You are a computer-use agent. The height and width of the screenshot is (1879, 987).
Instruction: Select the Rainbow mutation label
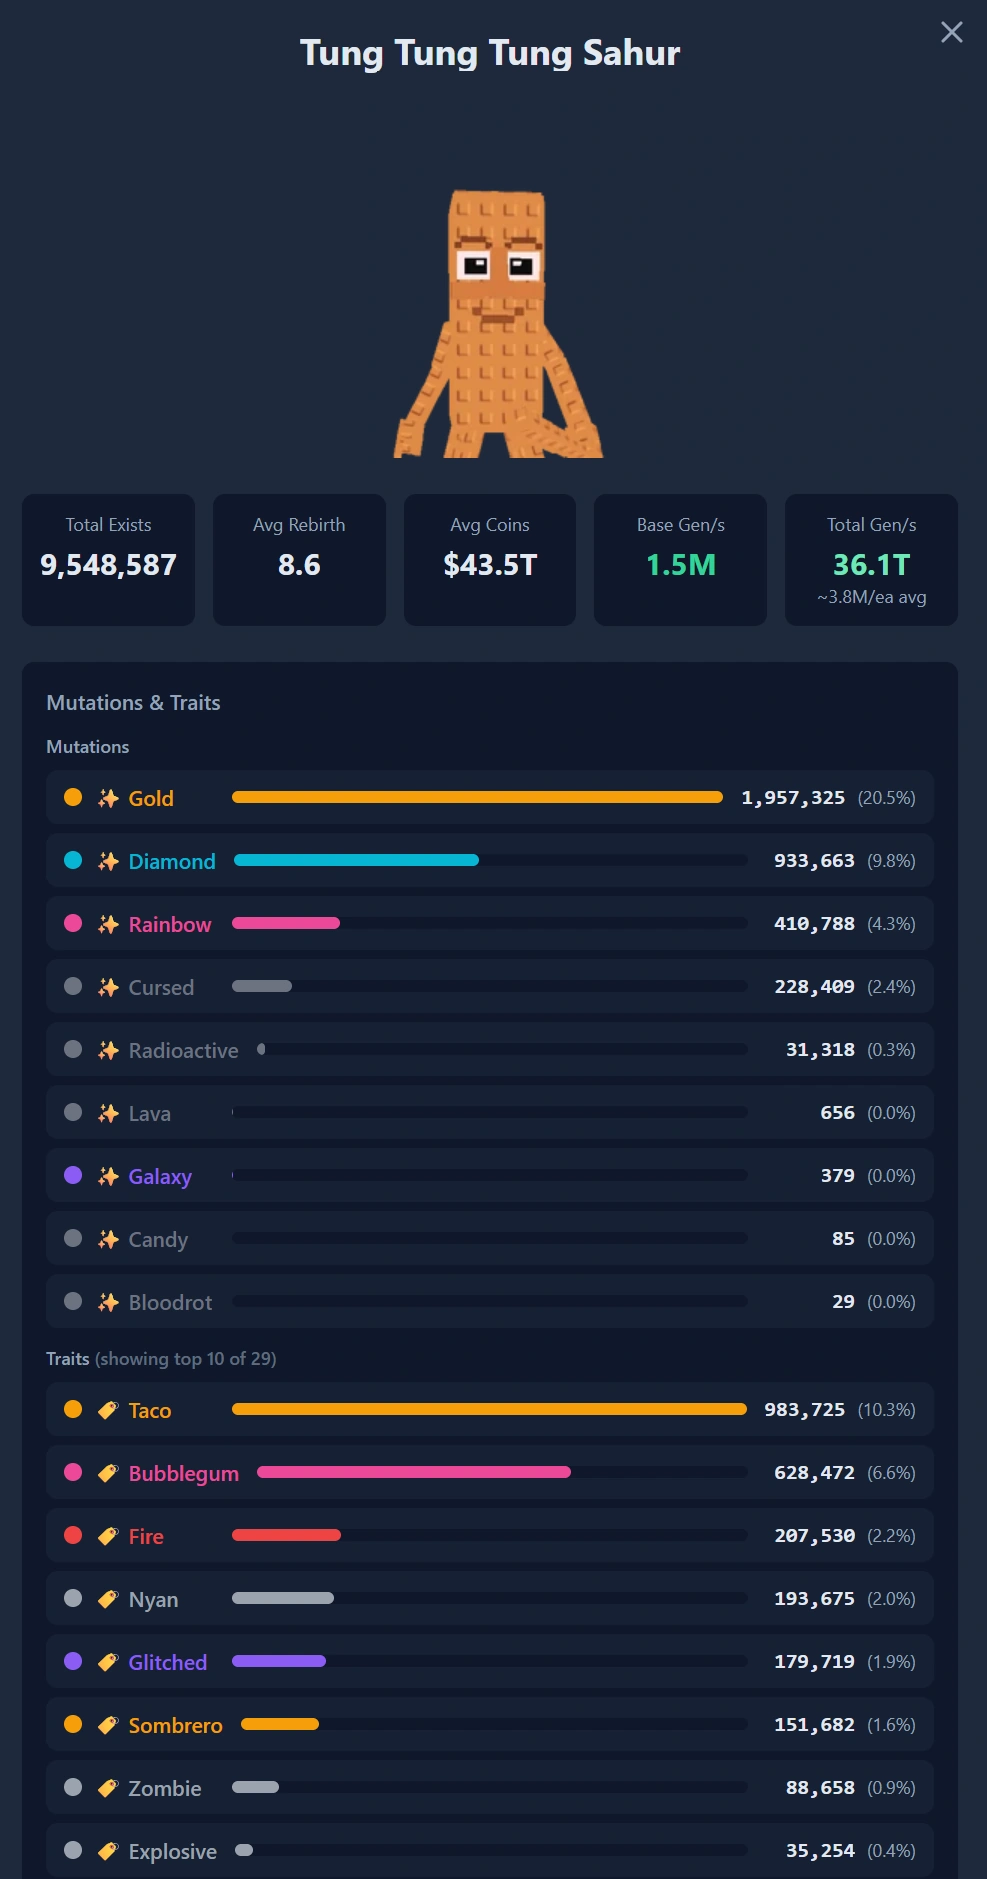[170, 924]
